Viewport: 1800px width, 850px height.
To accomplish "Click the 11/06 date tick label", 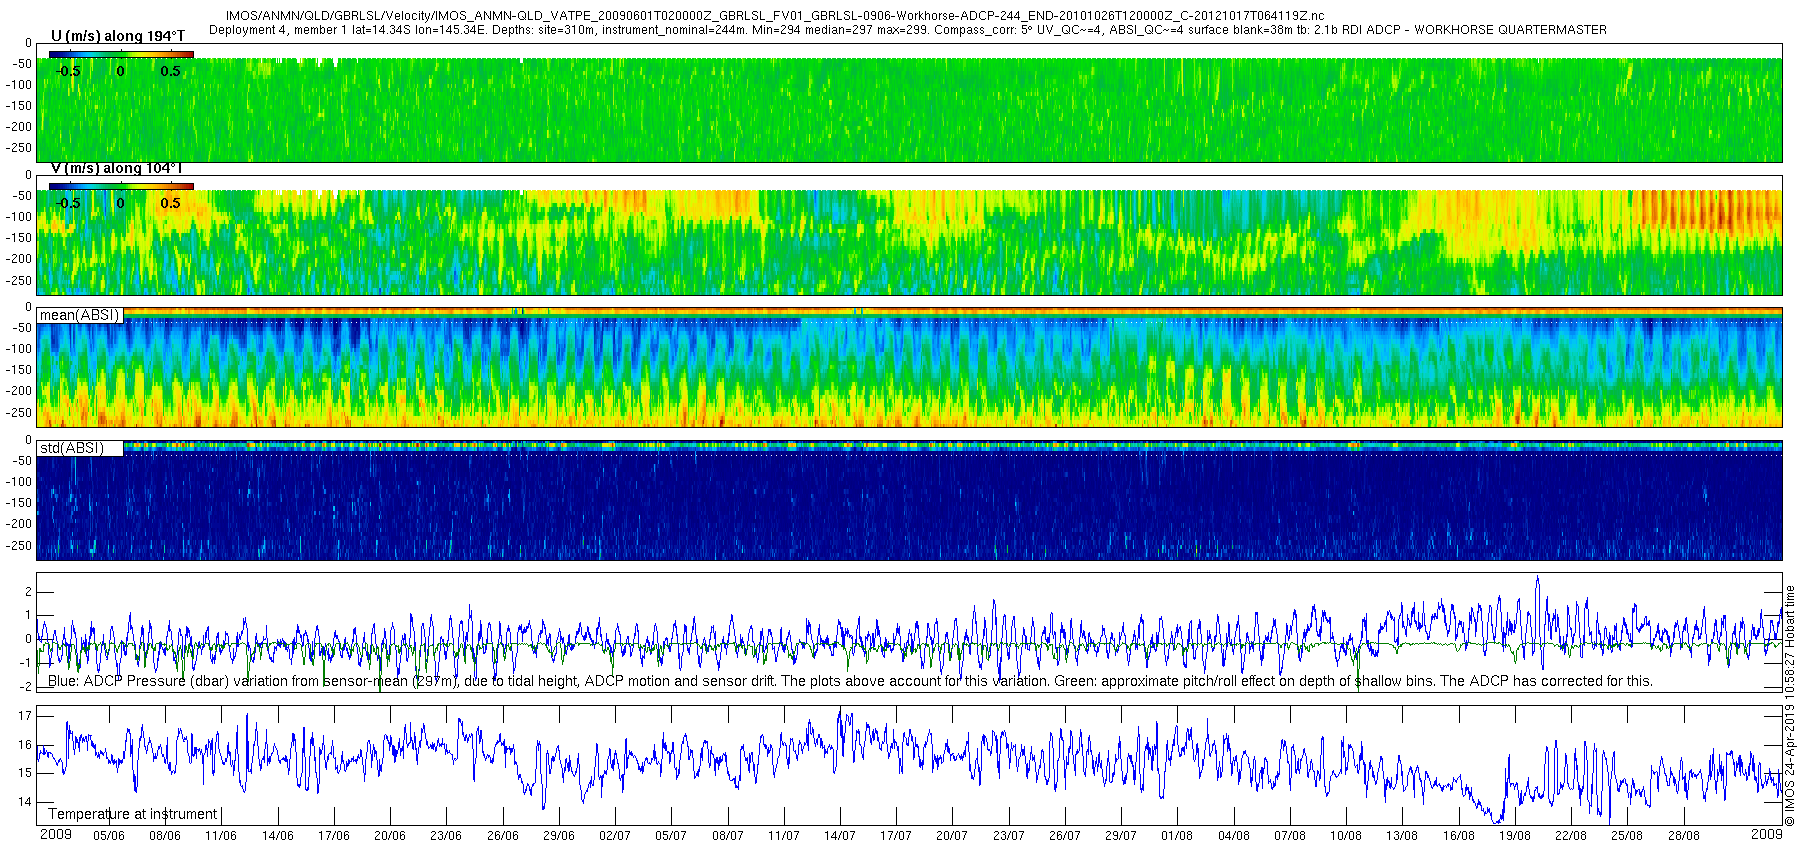I will click(x=221, y=836).
